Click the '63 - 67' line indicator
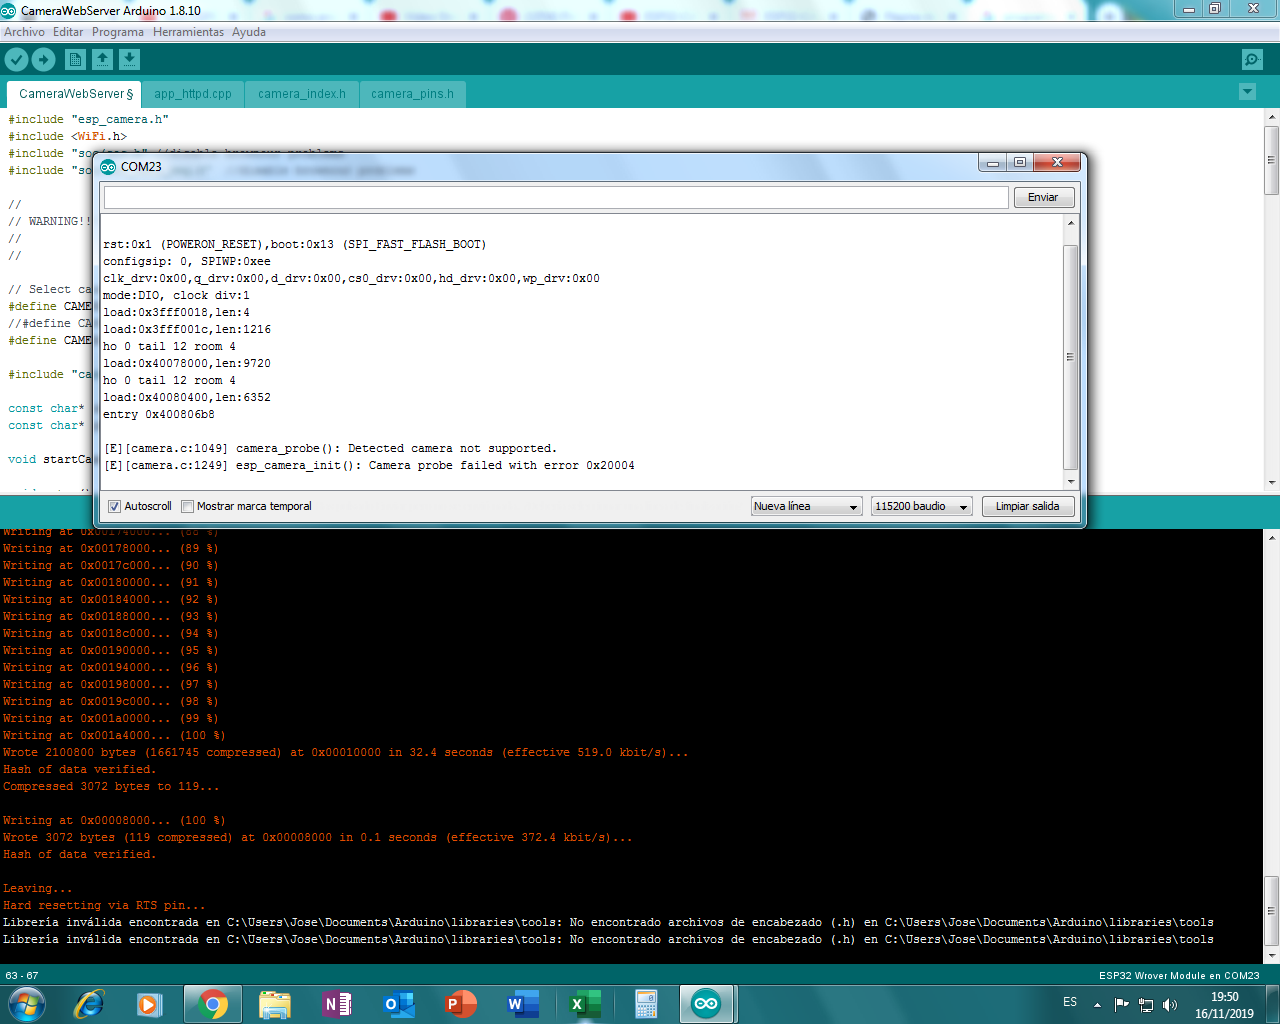1280x1024 pixels. [22, 975]
